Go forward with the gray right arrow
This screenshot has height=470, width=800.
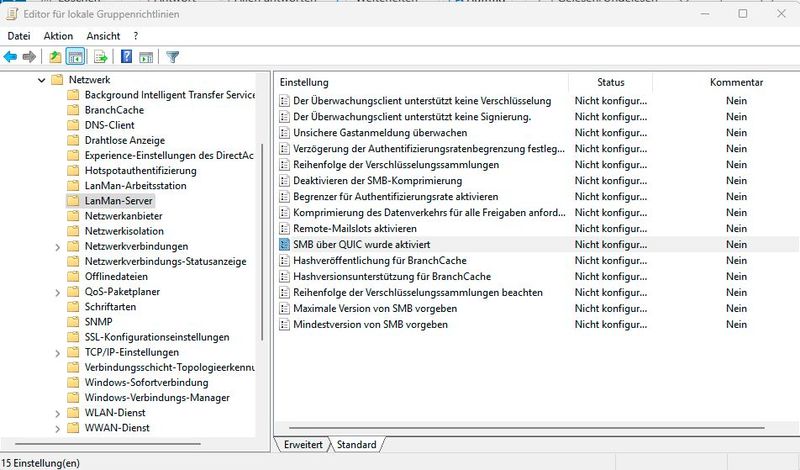[x=29, y=57]
